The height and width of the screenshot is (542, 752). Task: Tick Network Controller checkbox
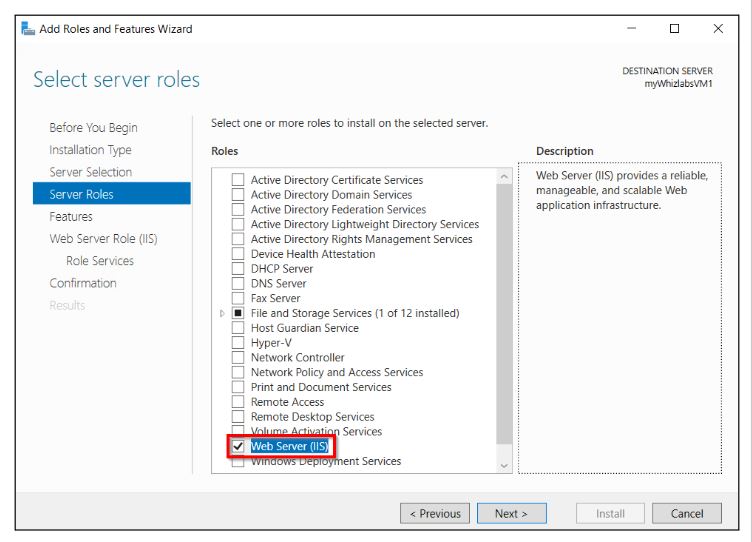tap(238, 358)
